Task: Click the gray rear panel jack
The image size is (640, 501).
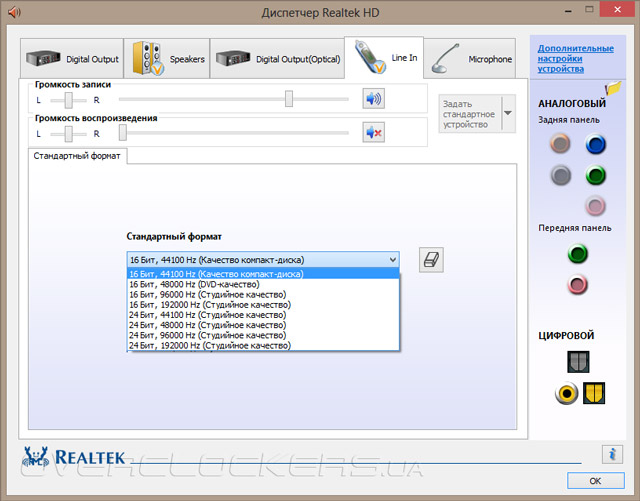Action: (560, 176)
